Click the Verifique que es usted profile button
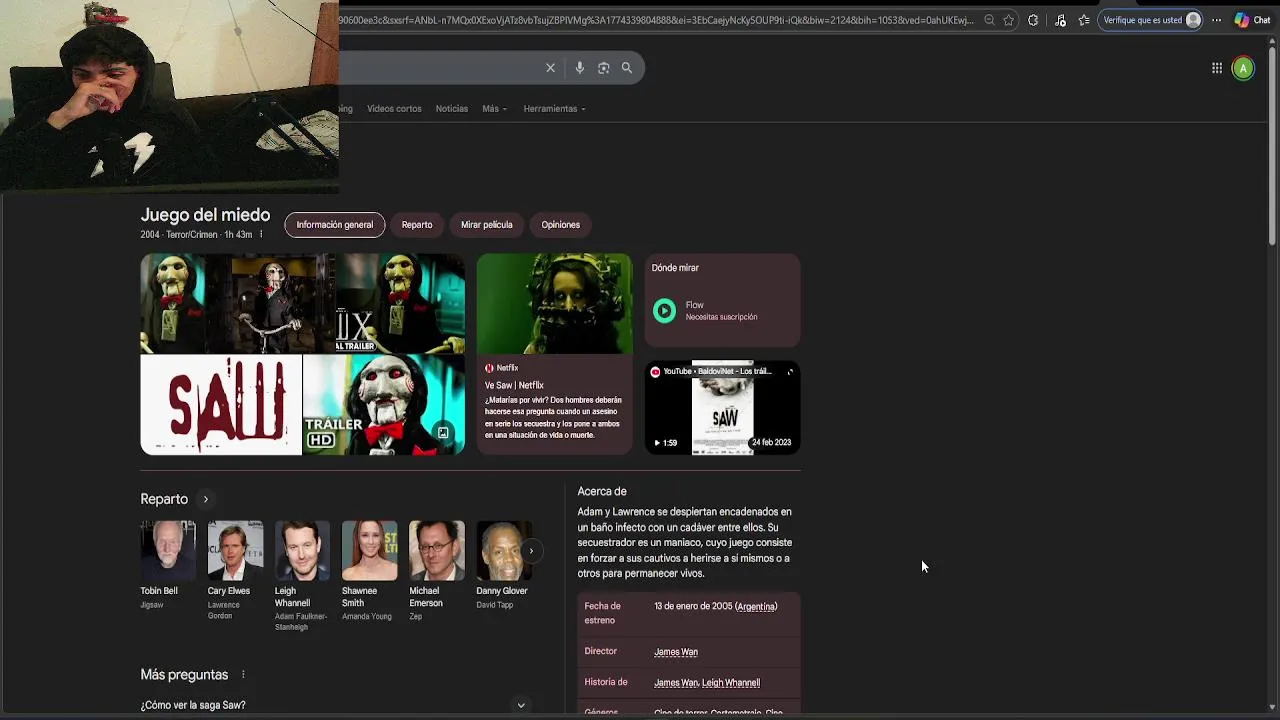 [x=1151, y=20]
